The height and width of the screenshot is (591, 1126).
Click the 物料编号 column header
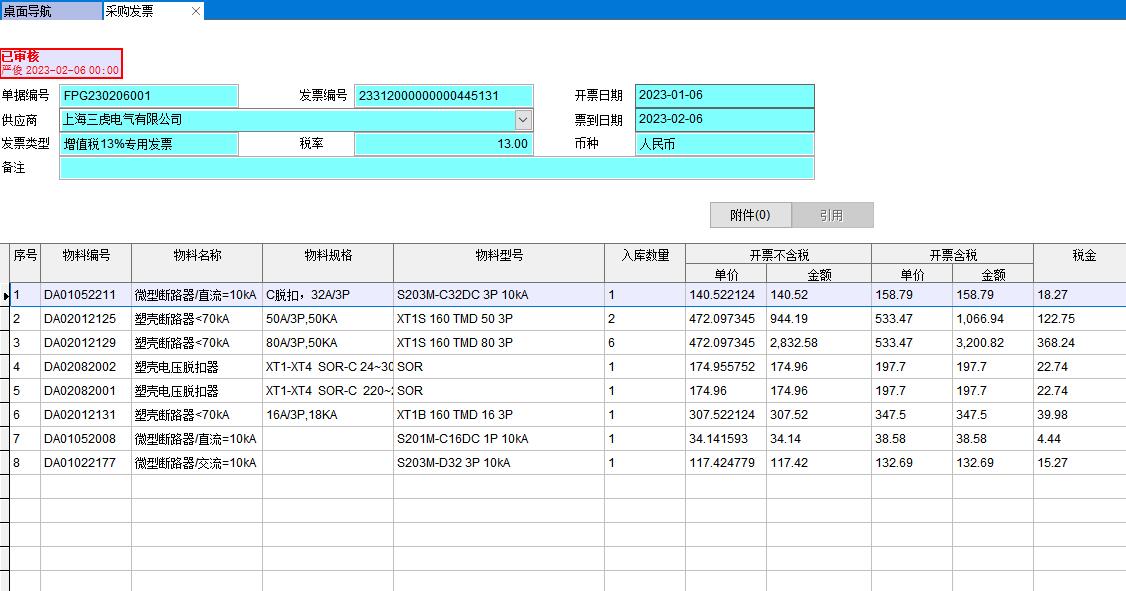pyautogui.click(x=86, y=256)
